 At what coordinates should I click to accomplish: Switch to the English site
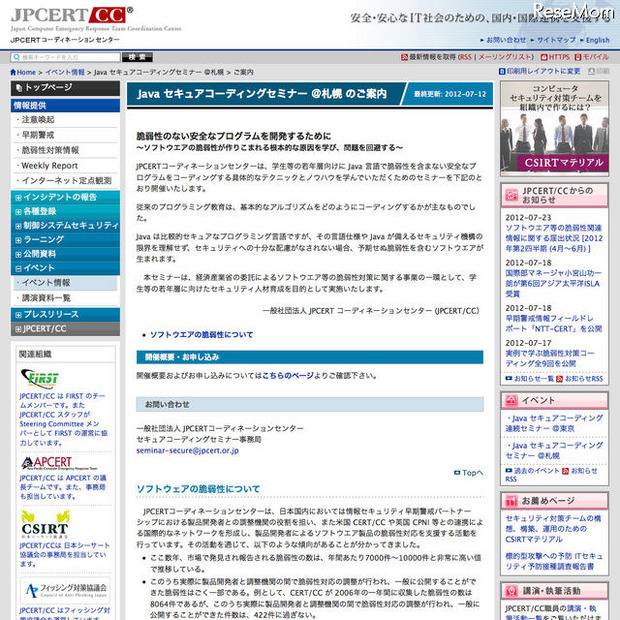pos(597,40)
